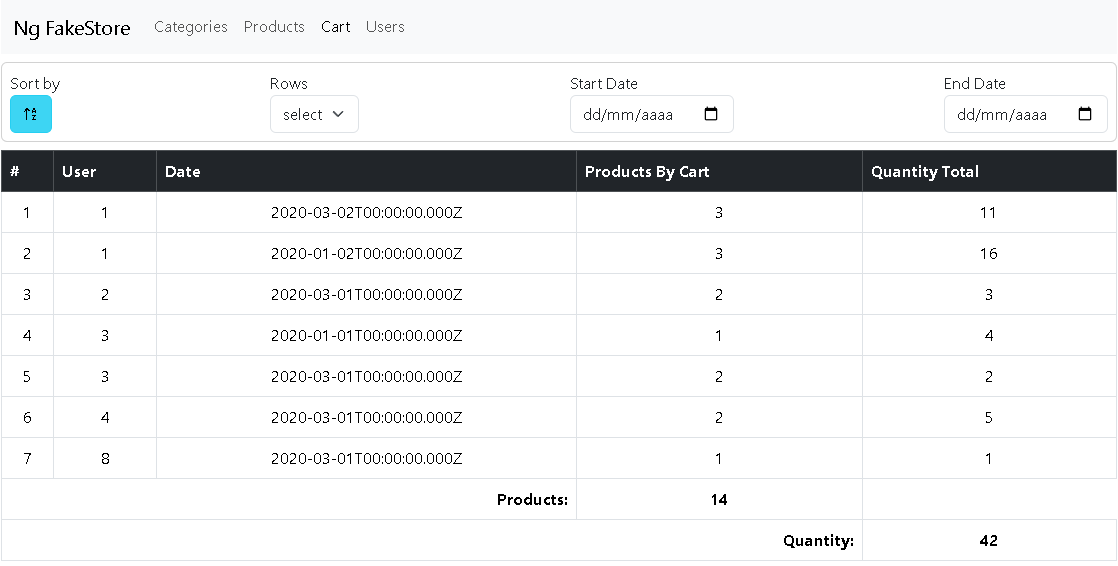Expand the Rows select dropdown
This screenshot has height=566, width=1118.
314,114
